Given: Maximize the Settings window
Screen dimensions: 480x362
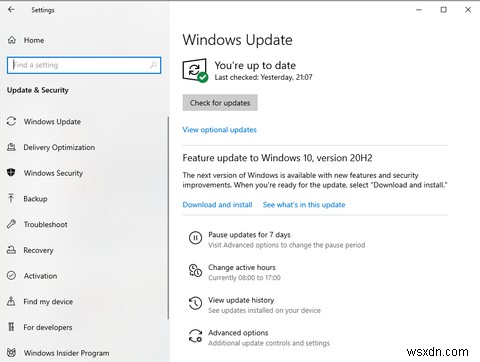Looking at the screenshot, I should coord(444,10).
